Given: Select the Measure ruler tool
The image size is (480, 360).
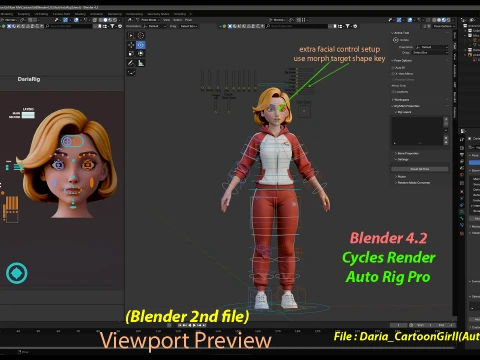Looking at the screenshot, I should (x=141, y=63).
